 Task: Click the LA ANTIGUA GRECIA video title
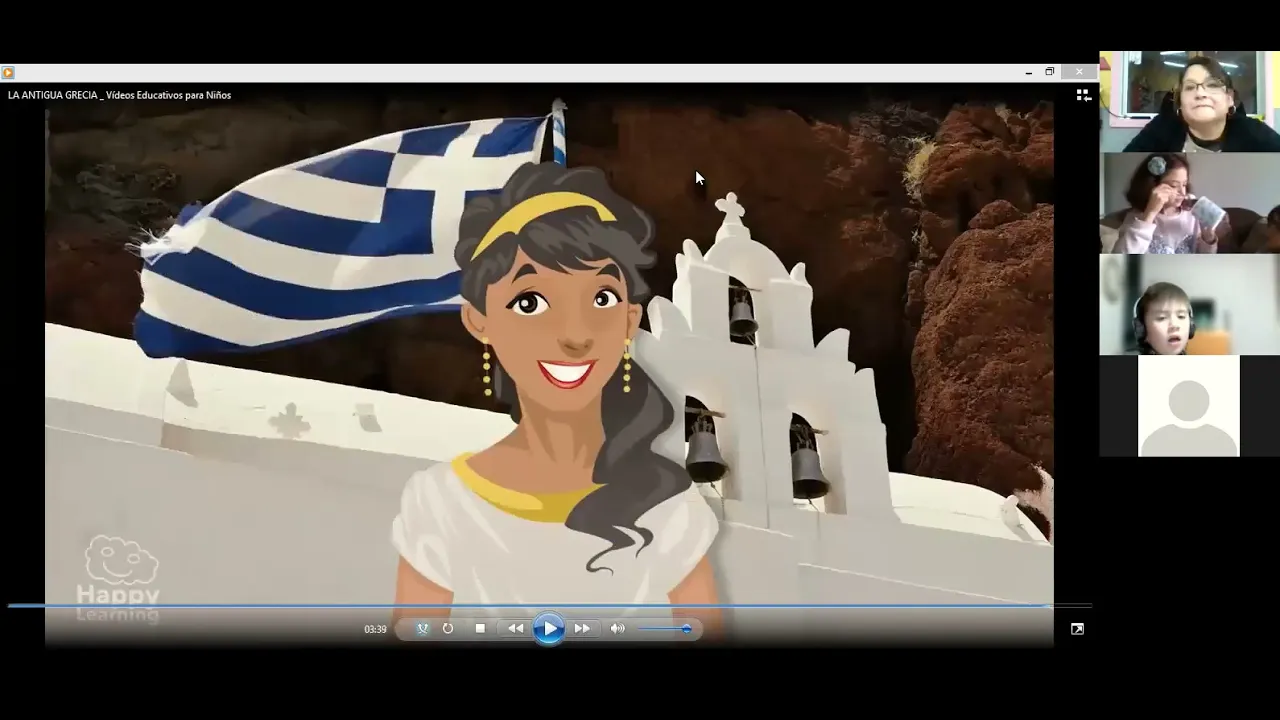coord(119,95)
